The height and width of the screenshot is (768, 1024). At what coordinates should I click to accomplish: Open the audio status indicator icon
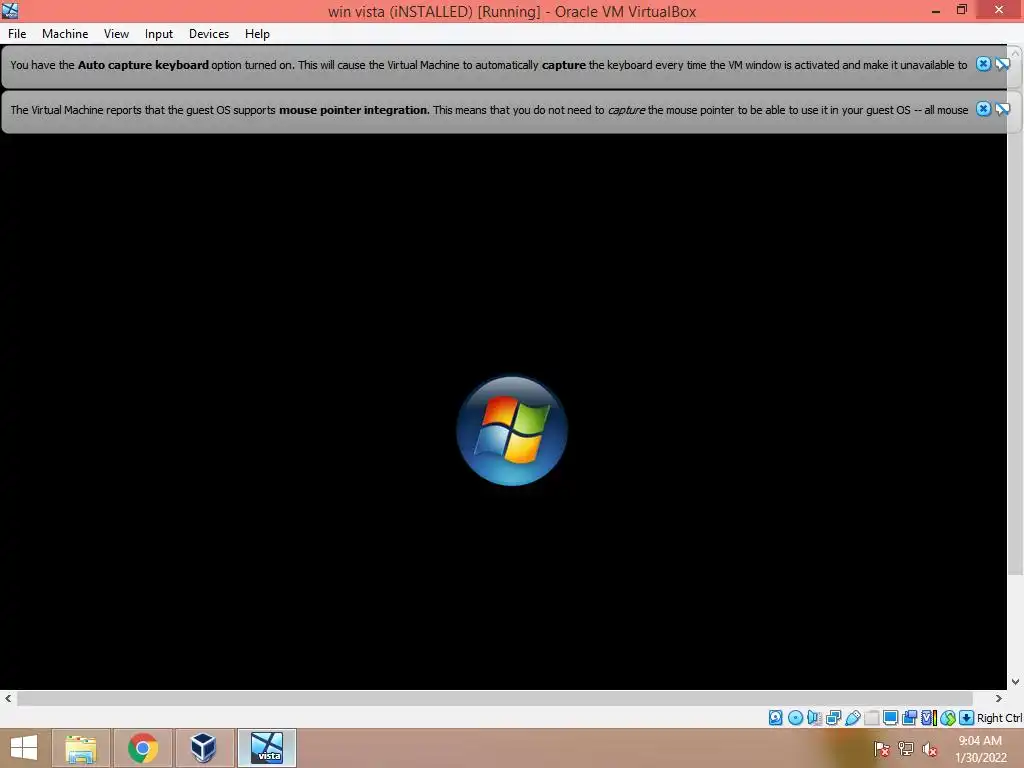click(814, 718)
